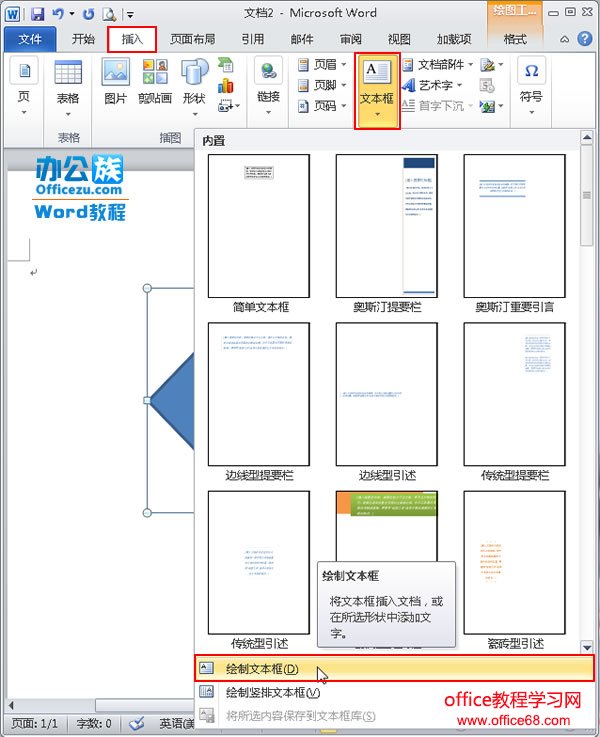600x737 pixels.
Task: Open the Page Layout (页面布局) tab
Action: [x=193, y=39]
